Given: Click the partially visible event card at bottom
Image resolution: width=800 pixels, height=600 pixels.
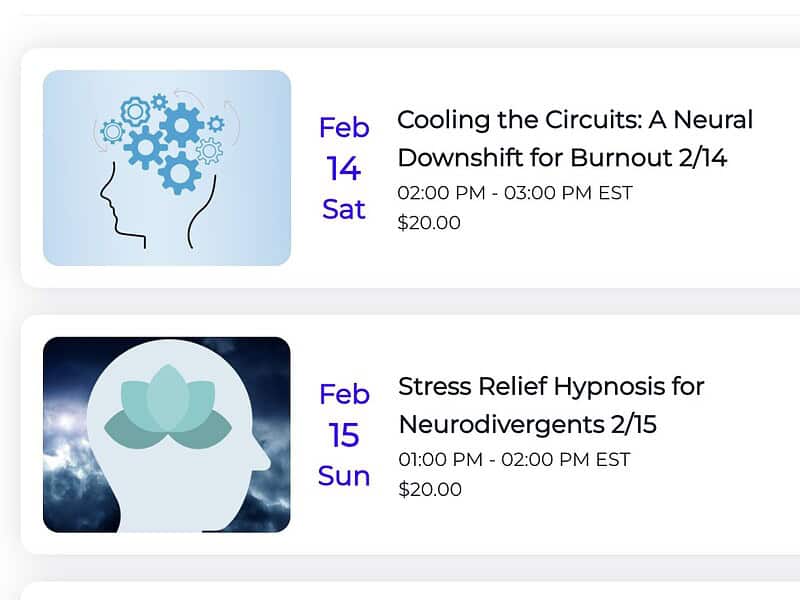Looking at the screenshot, I should 400,591.
